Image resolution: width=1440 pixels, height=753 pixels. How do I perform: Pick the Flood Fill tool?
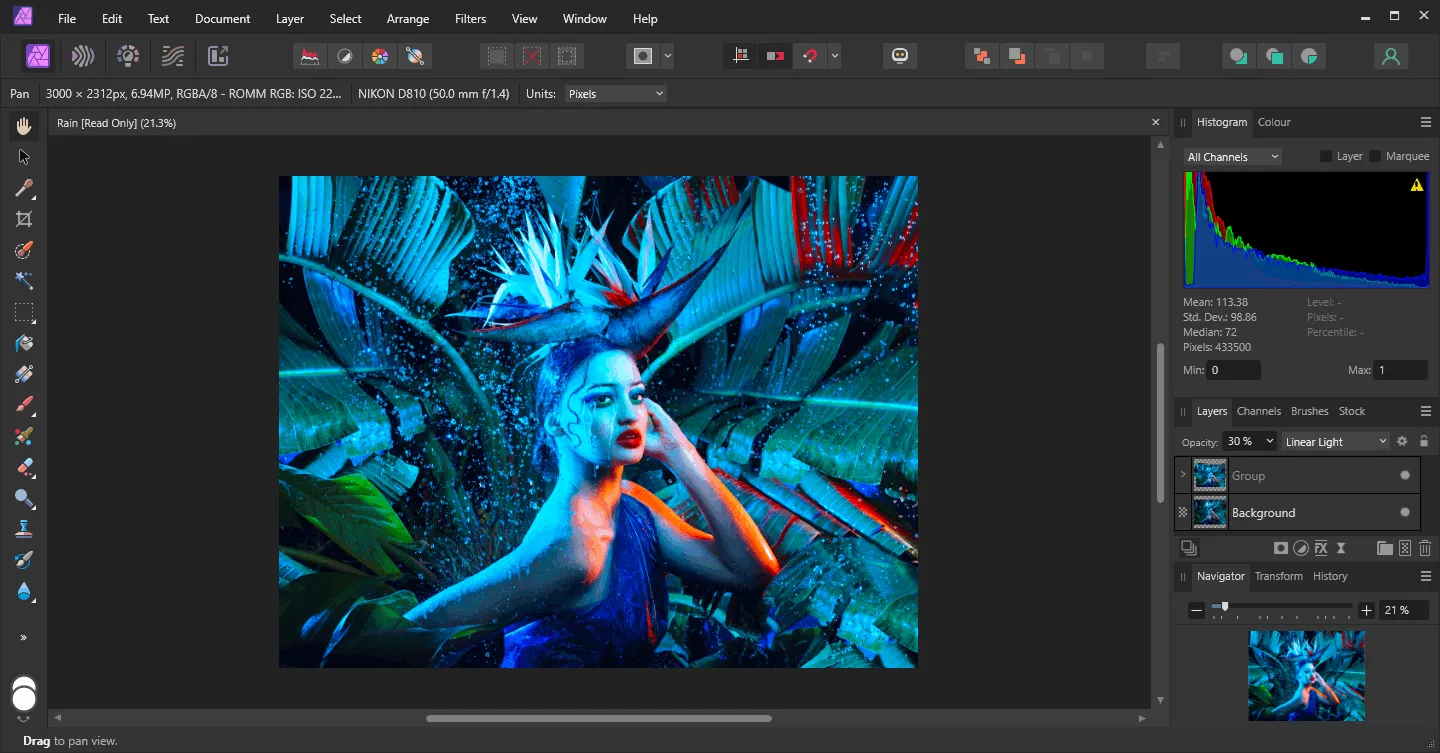coord(24,343)
